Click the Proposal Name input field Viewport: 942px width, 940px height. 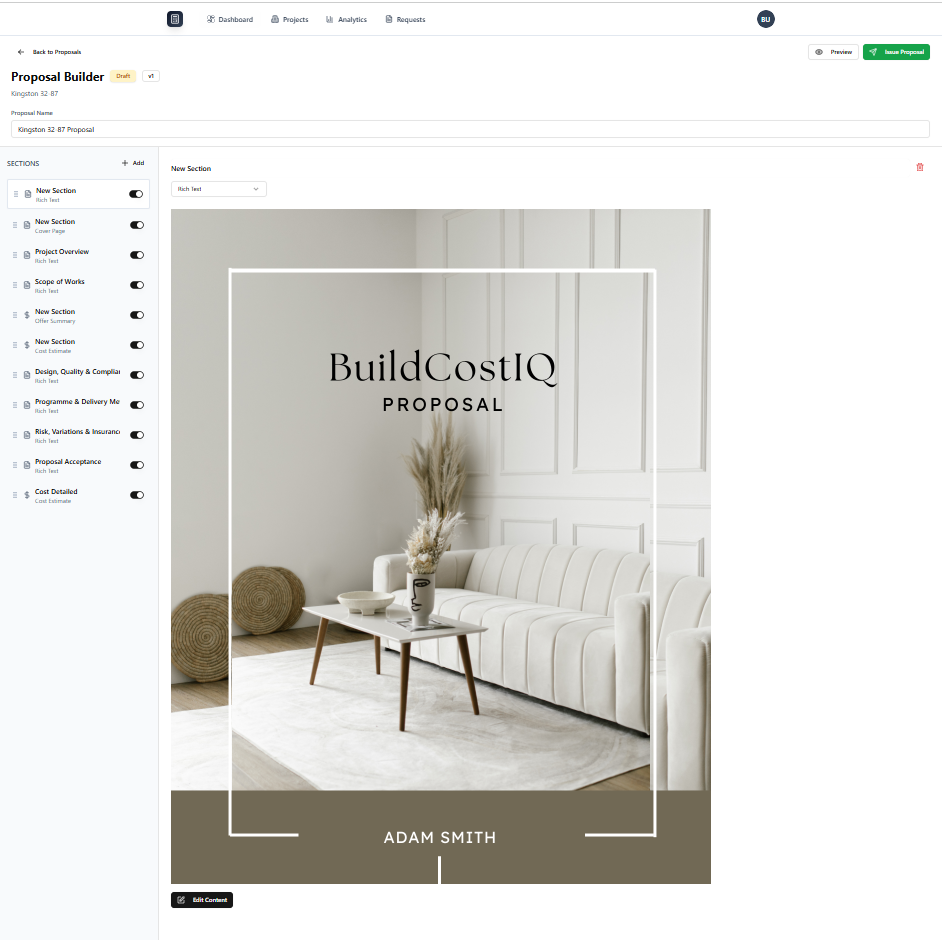click(470, 129)
